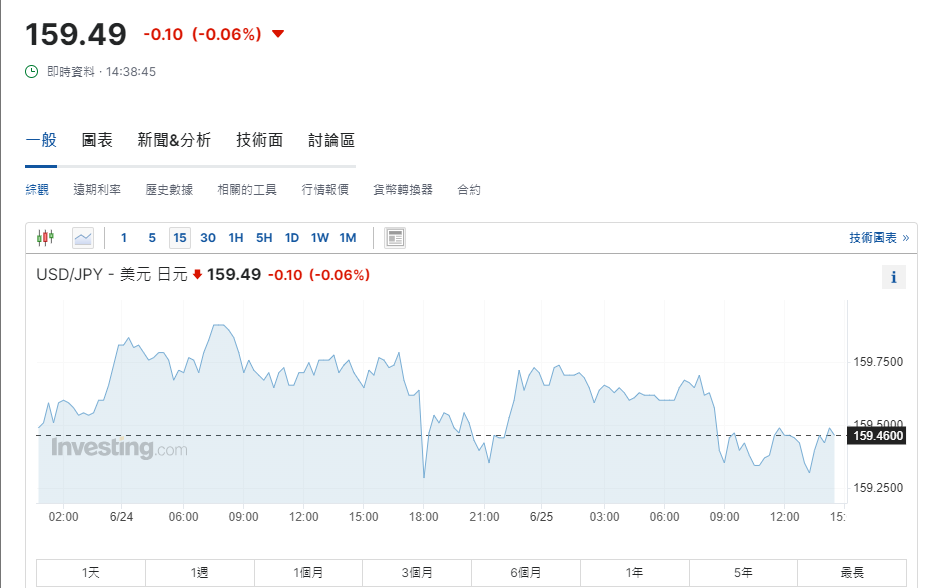Select the 1-minute interval
The image size is (933, 588).
(124, 238)
